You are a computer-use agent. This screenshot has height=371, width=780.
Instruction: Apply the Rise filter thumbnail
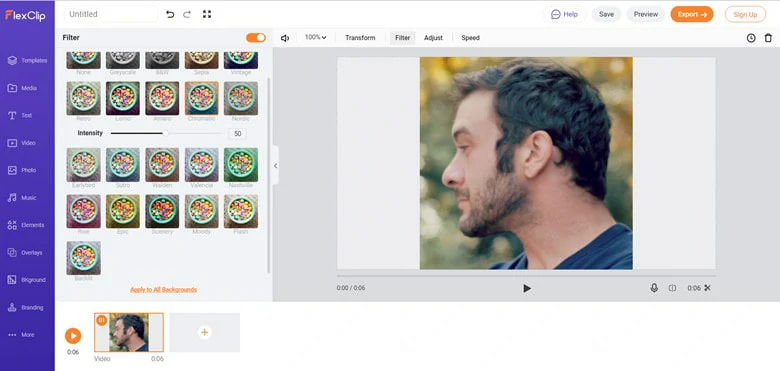[84, 211]
